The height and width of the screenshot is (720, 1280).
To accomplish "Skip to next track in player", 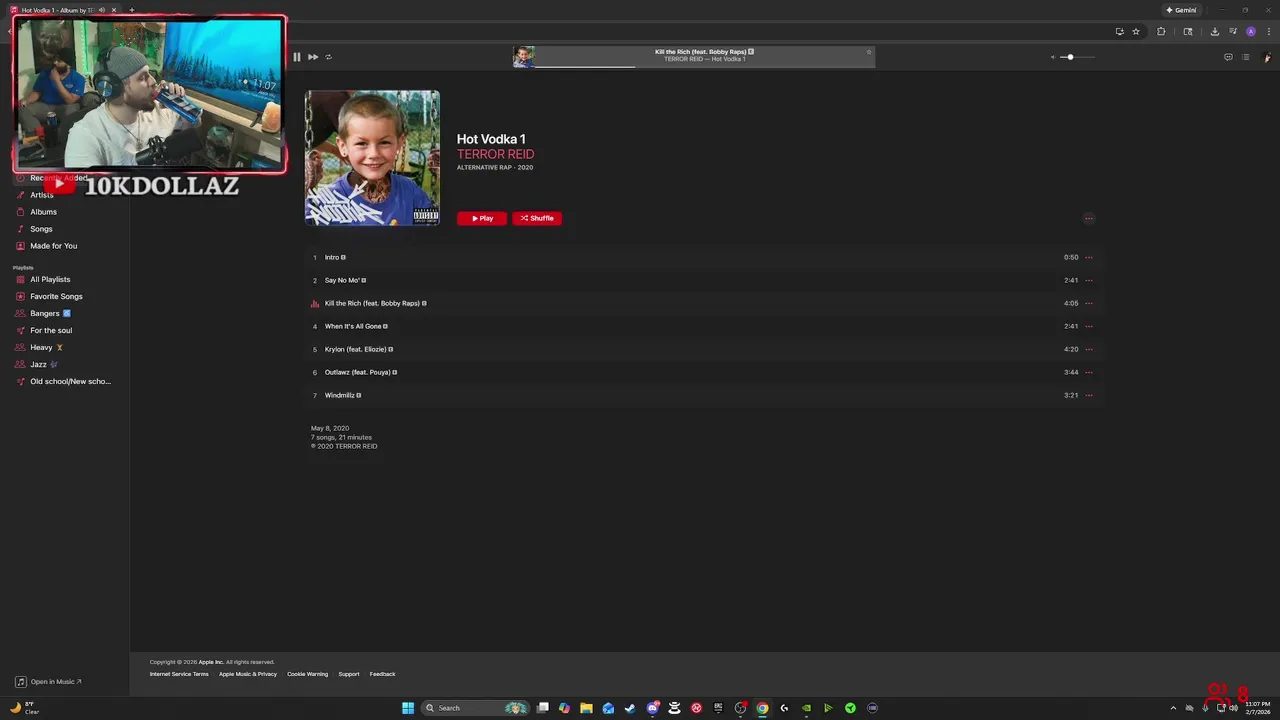I will pyautogui.click(x=313, y=57).
